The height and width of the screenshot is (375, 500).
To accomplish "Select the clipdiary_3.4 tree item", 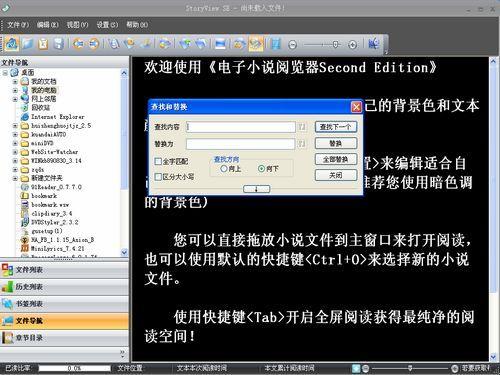I will [x=51, y=213].
